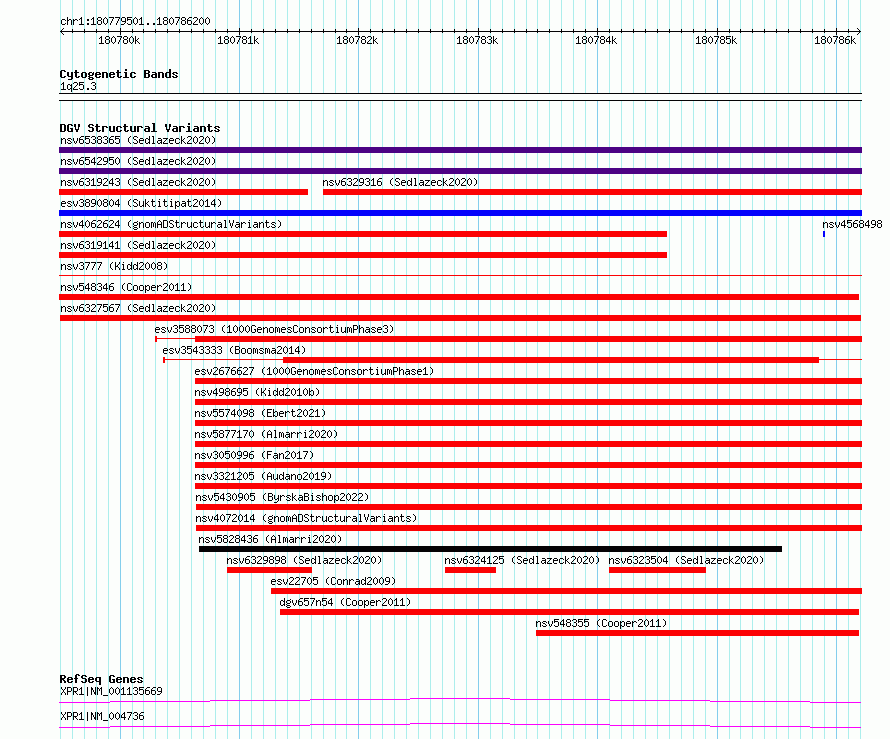Click the Cytogenetic Bands track title
This screenshot has width=890, height=739.
pos(119,74)
